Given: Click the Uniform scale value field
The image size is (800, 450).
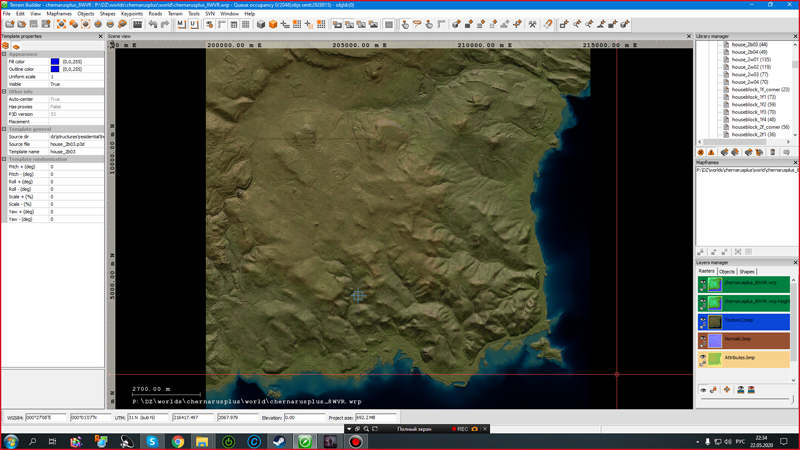Looking at the screenshot, I should (77, 77).
